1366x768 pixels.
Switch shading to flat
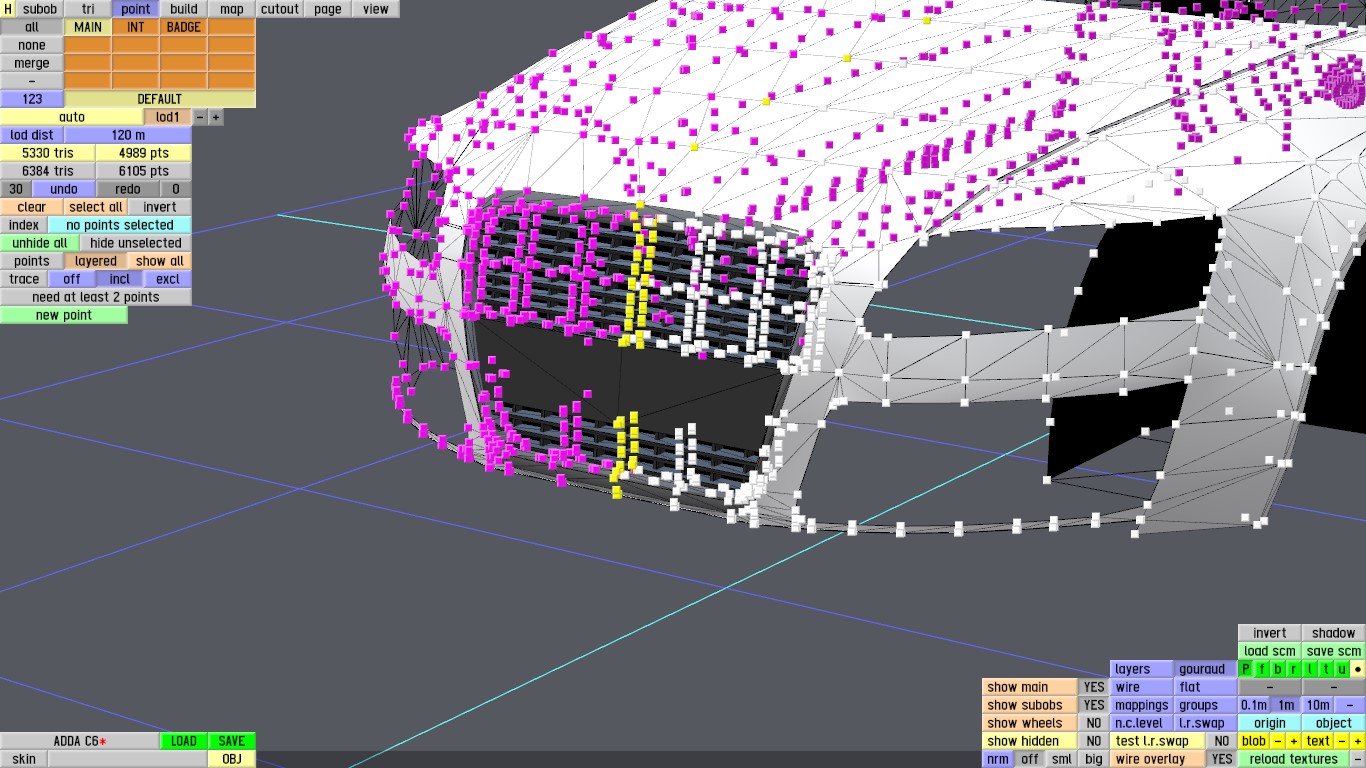point(1206,687)
